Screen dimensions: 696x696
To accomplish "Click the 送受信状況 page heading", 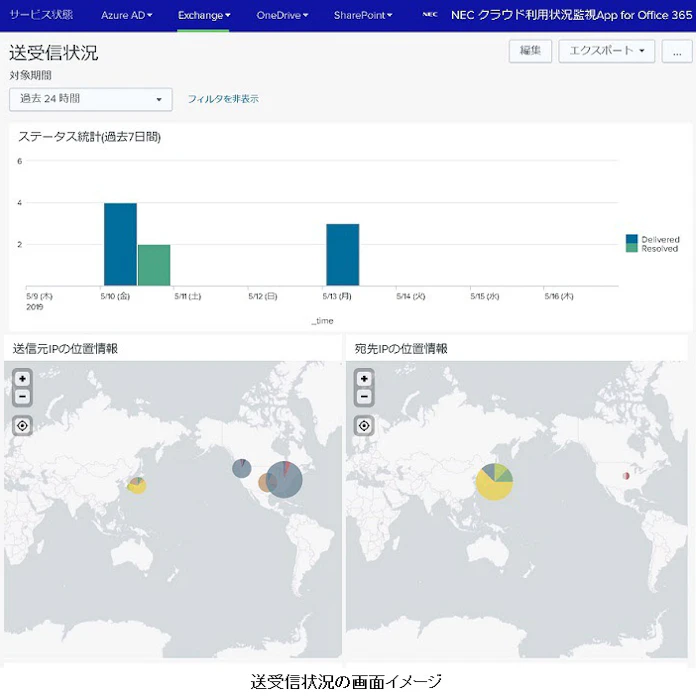I will (x=53, y=53).
